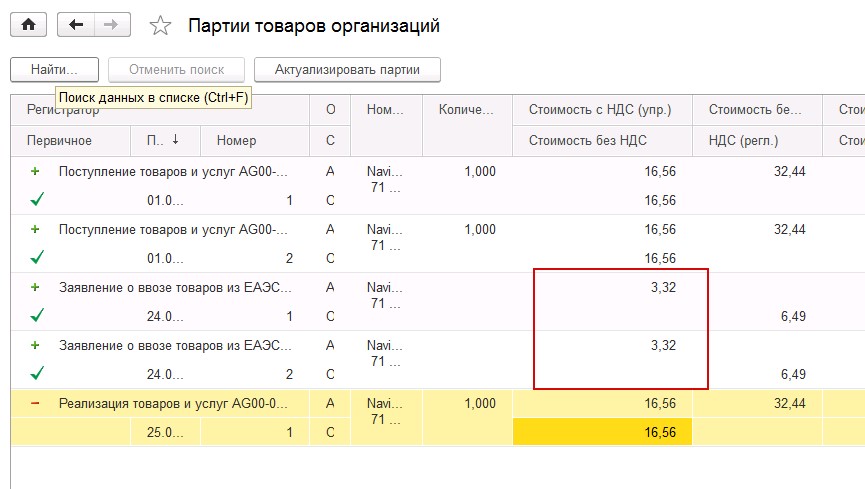
Task: Click the НДС (регл.) column header
Action: coord(743,141)
